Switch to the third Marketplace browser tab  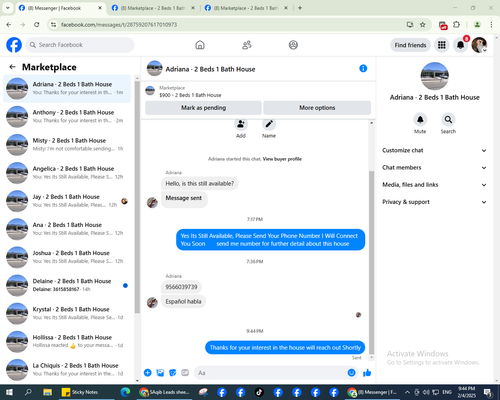[x=246, y=8]
